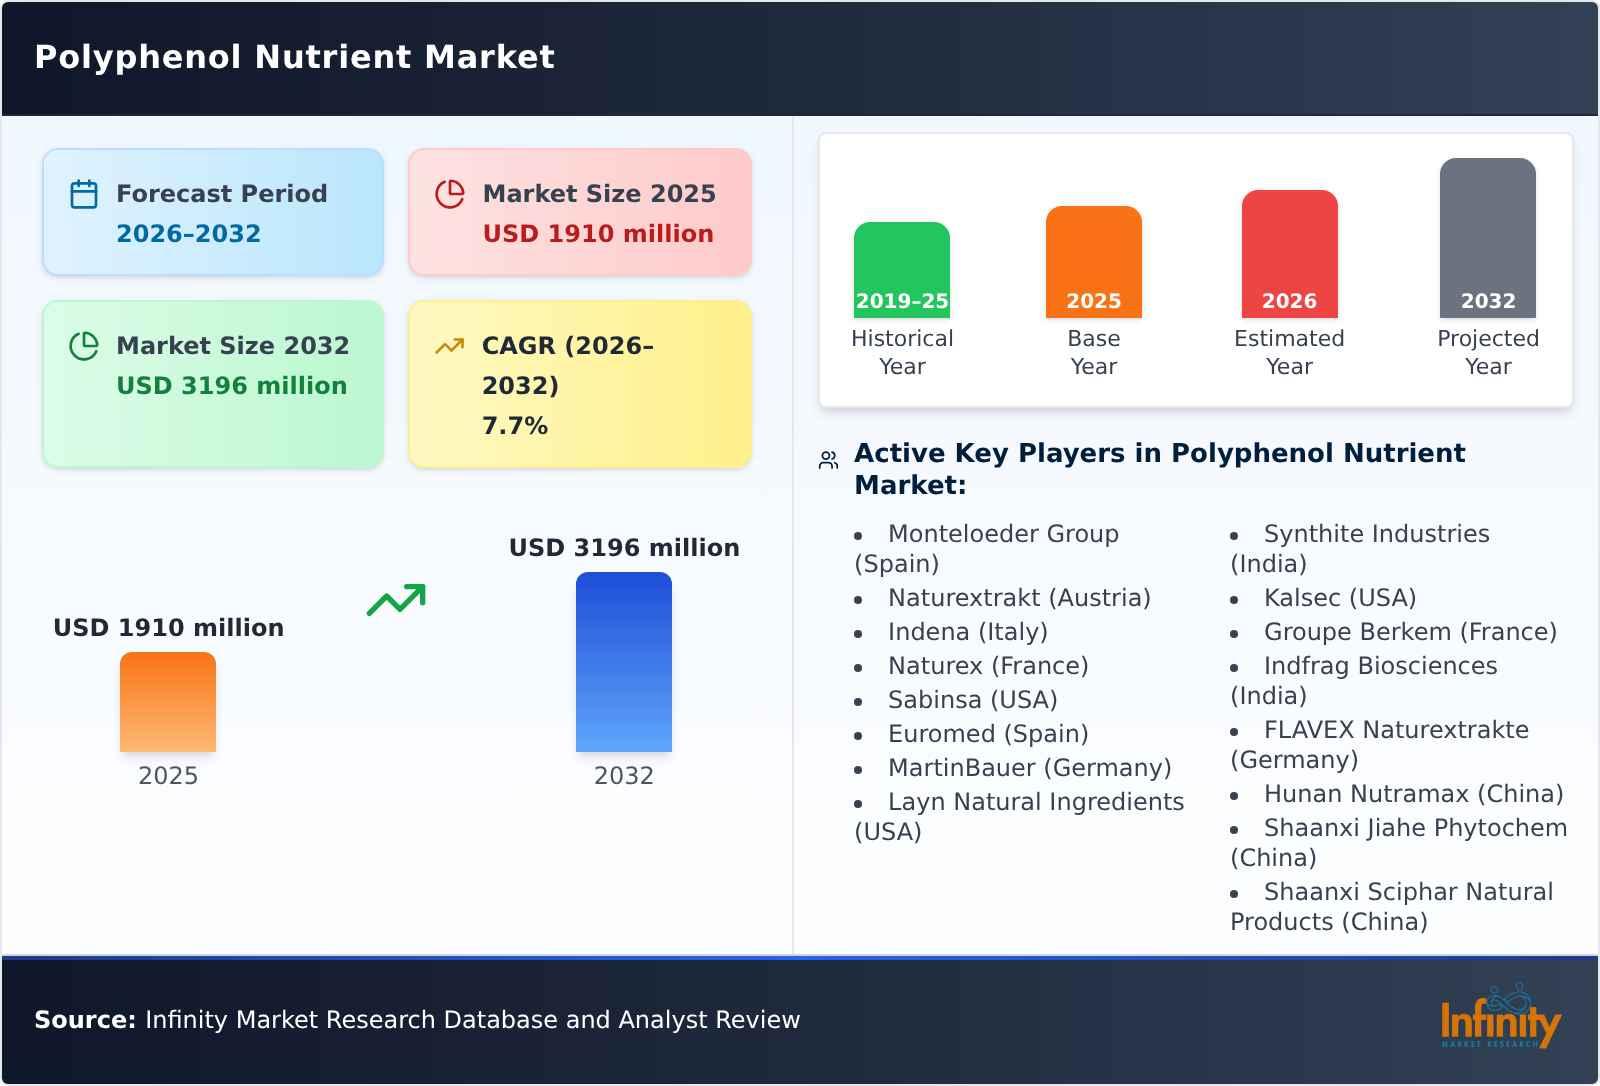
Task: Select the 2032 Projected Year label
Action: click(1487, 352)
